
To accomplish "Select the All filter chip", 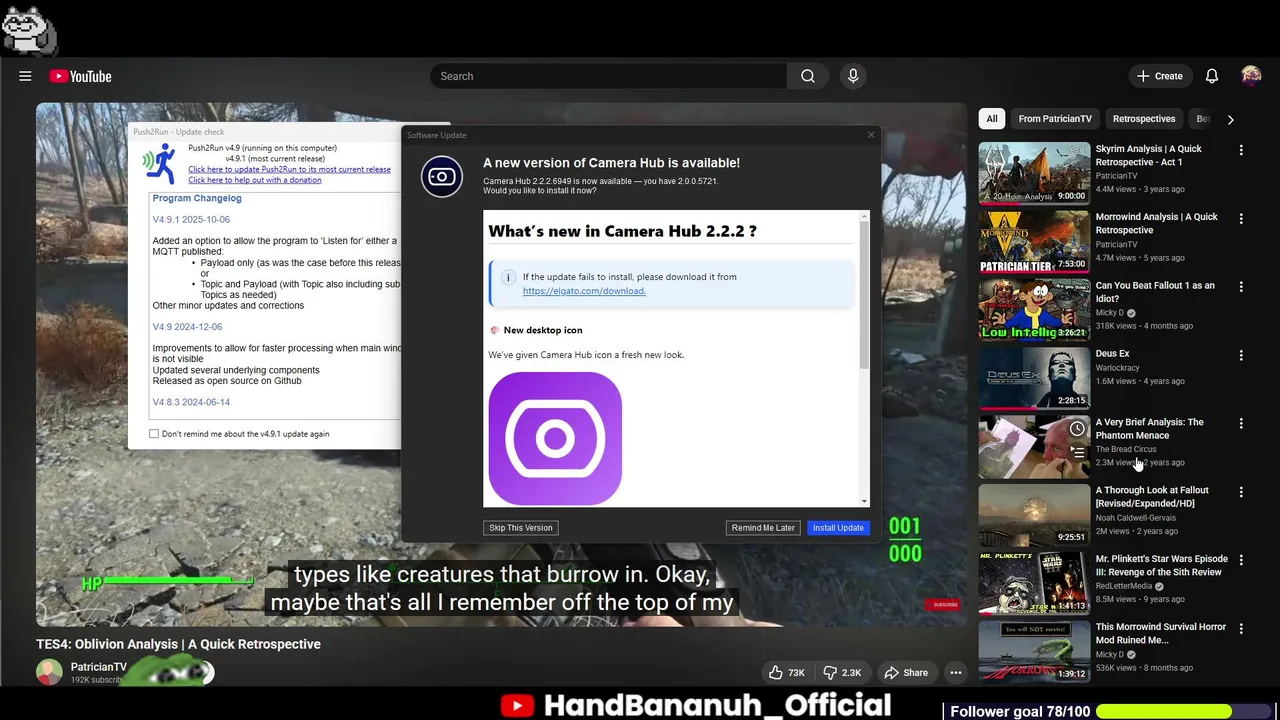I will 992,119.
